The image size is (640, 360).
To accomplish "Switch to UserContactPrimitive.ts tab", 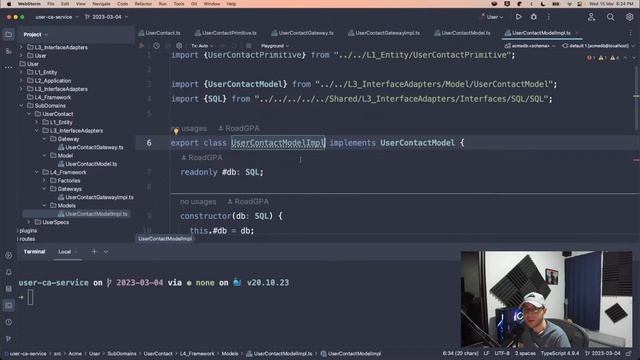I will (x=226, y=33).
